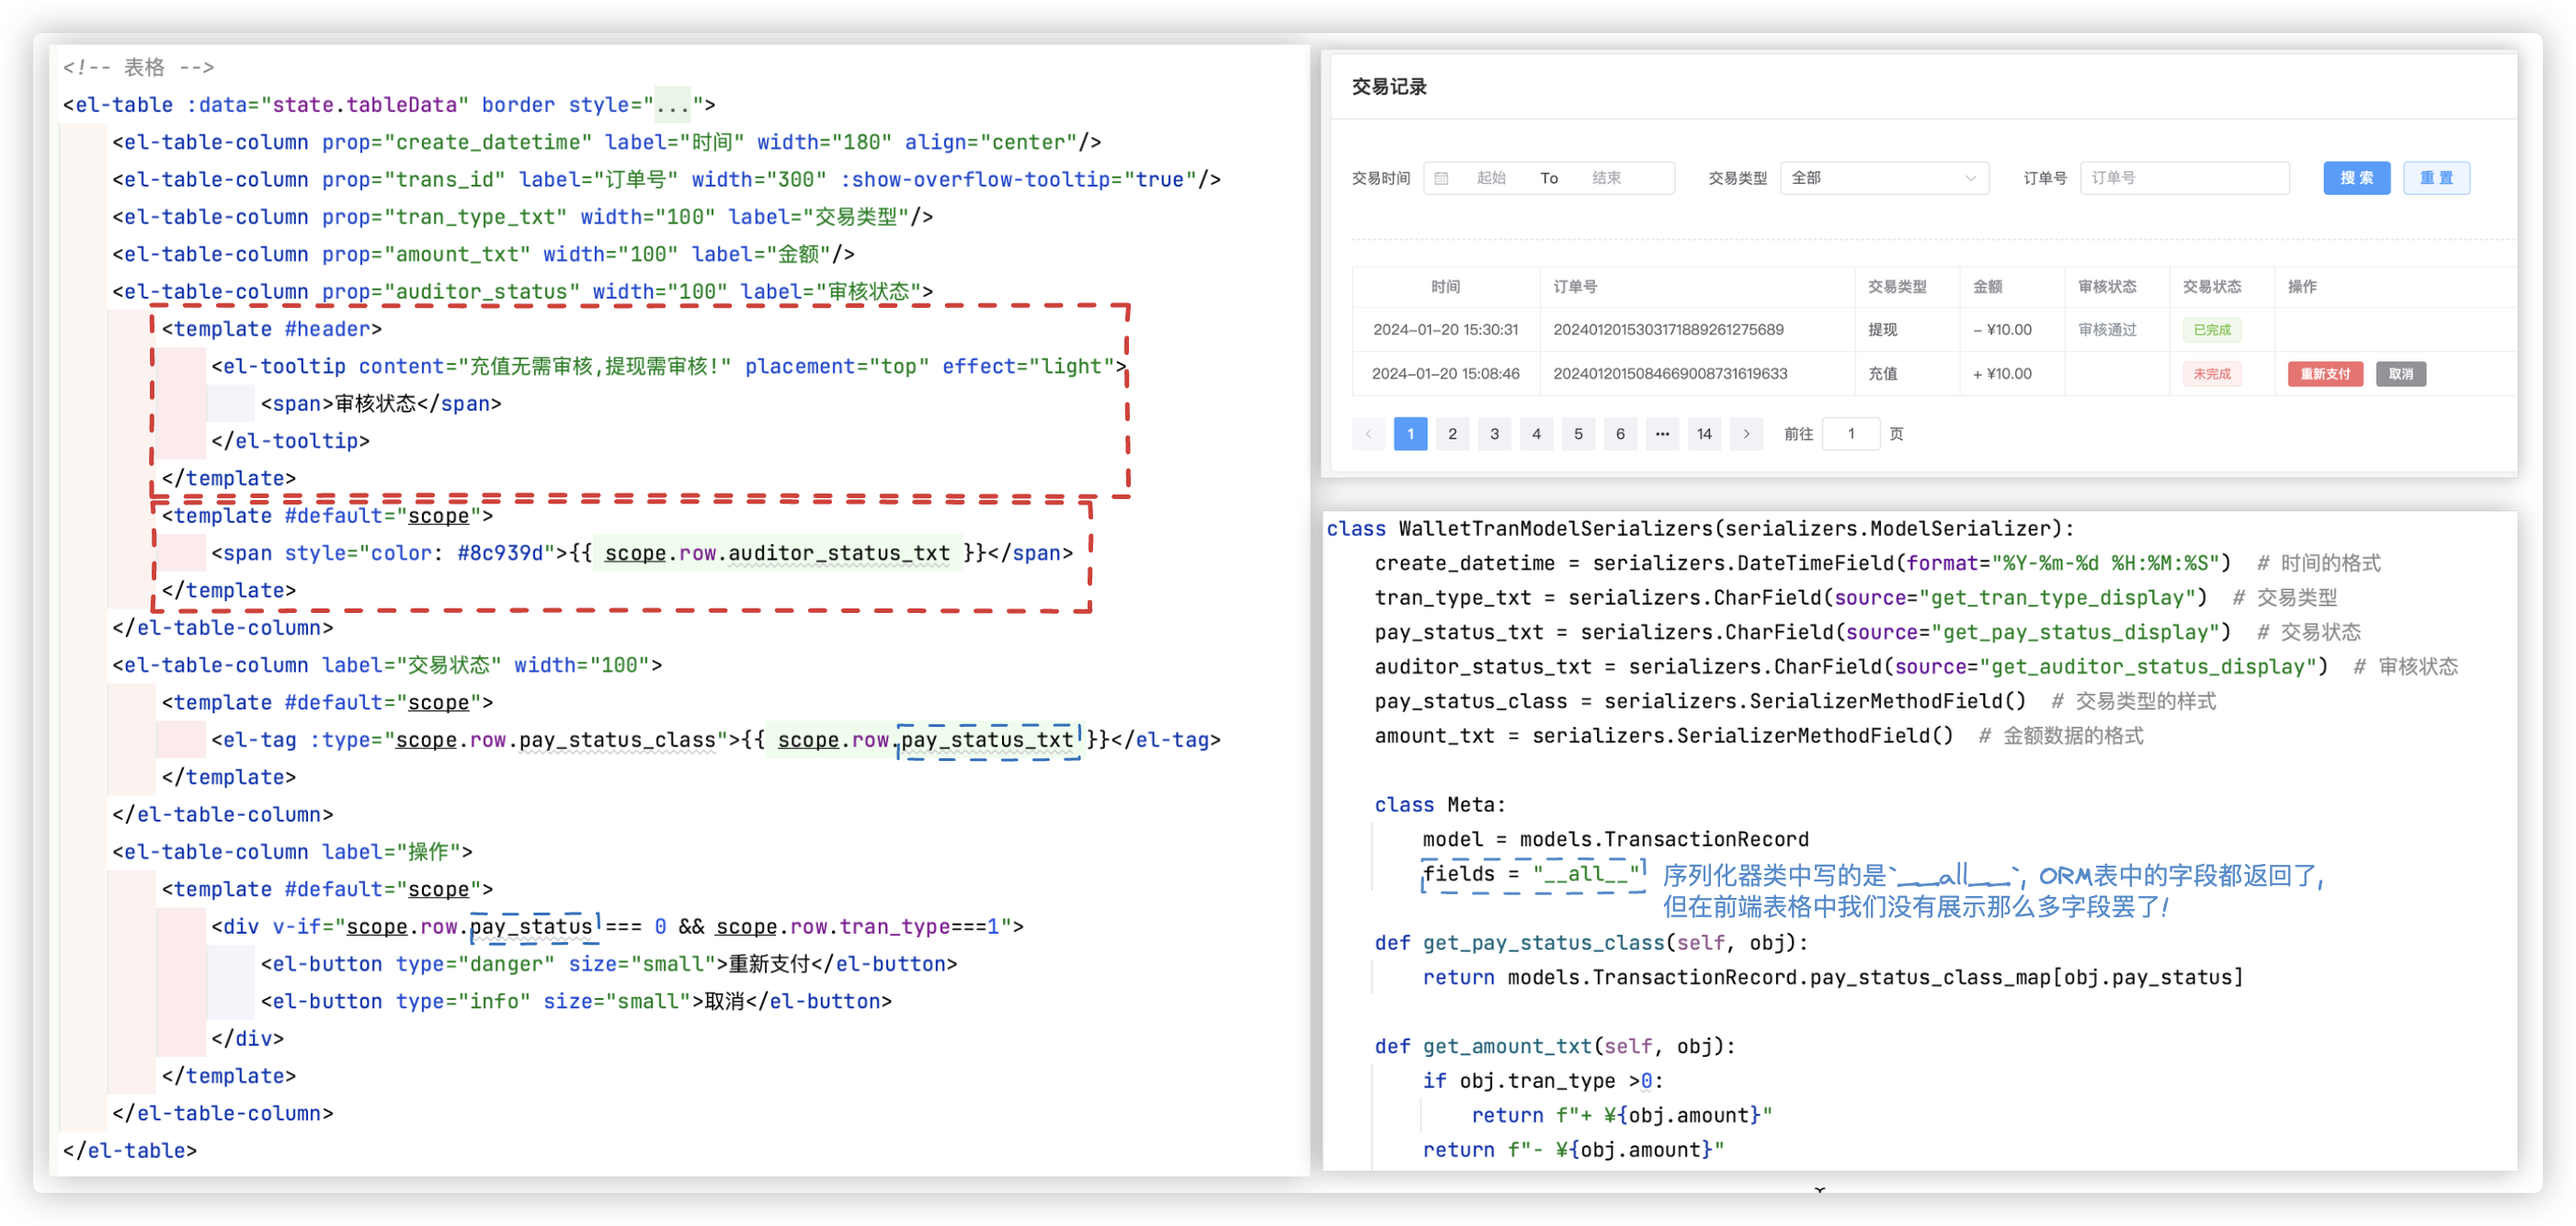Click the blue 搜索 button
This screenshot has height=1226, width=2576.
click(x=2355, y=178)
